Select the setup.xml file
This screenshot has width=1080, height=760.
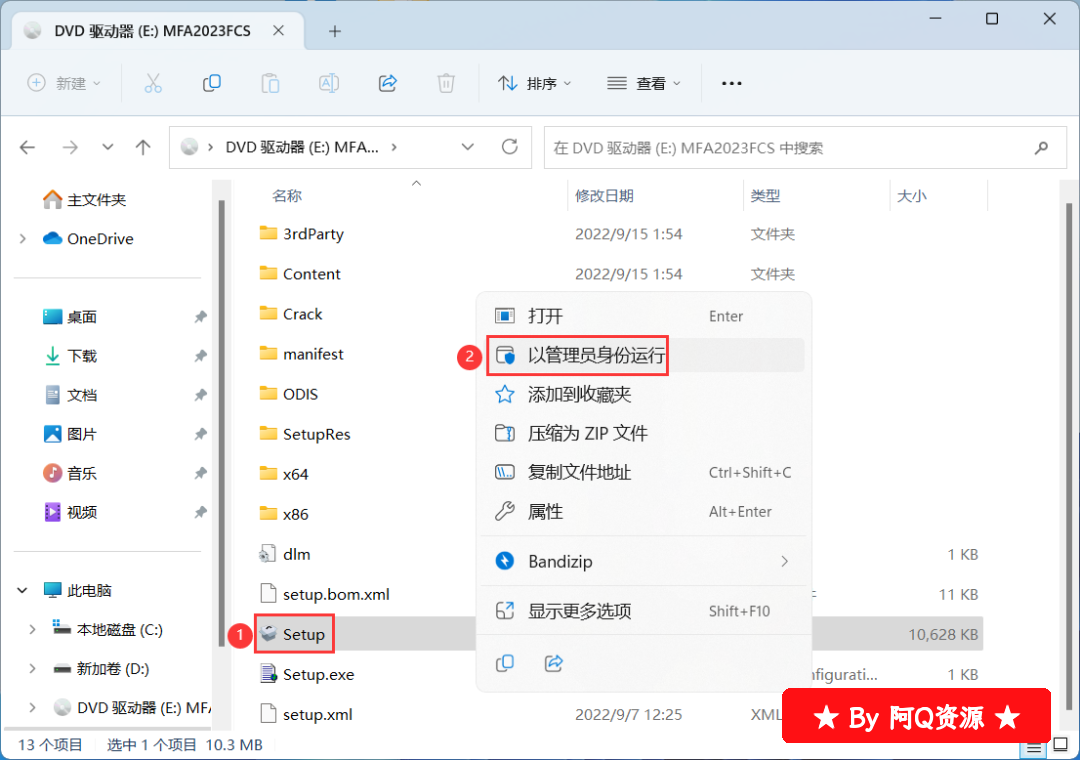[x=306, y=715]
